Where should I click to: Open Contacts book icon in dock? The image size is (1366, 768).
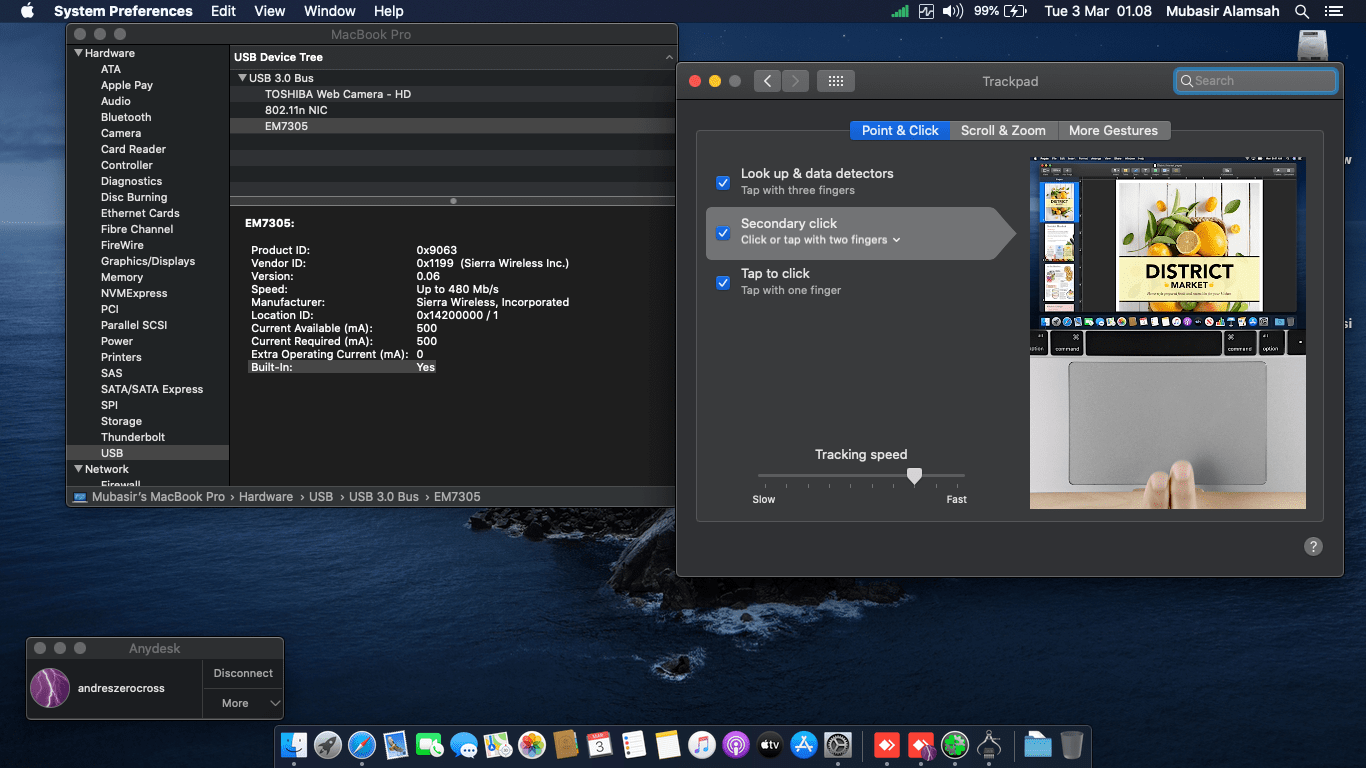pos(566,744)
